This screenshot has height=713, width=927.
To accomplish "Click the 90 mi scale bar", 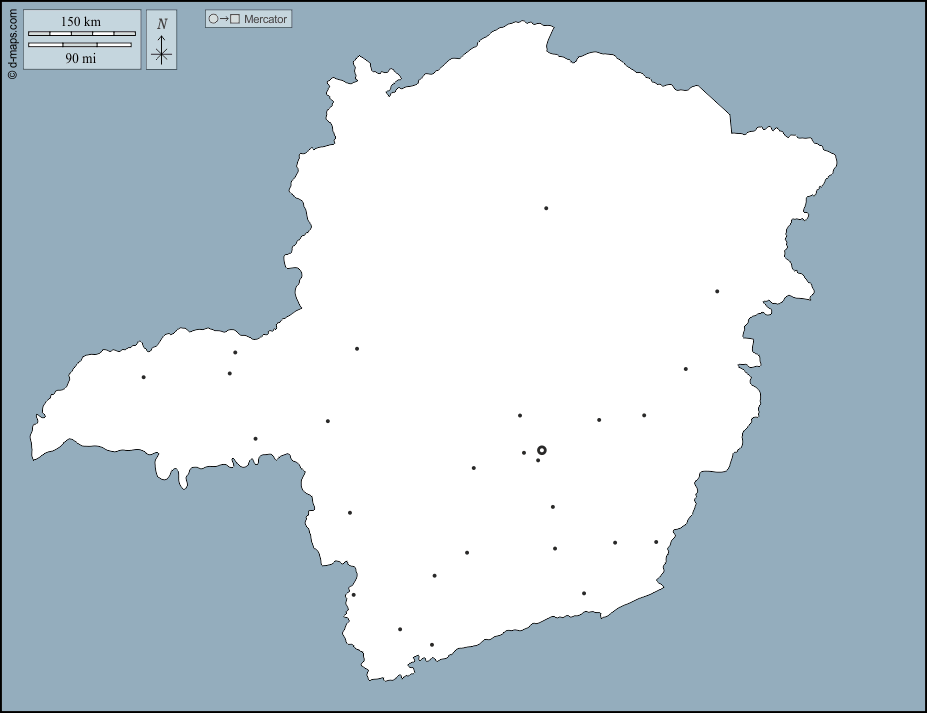I will 80,45.
